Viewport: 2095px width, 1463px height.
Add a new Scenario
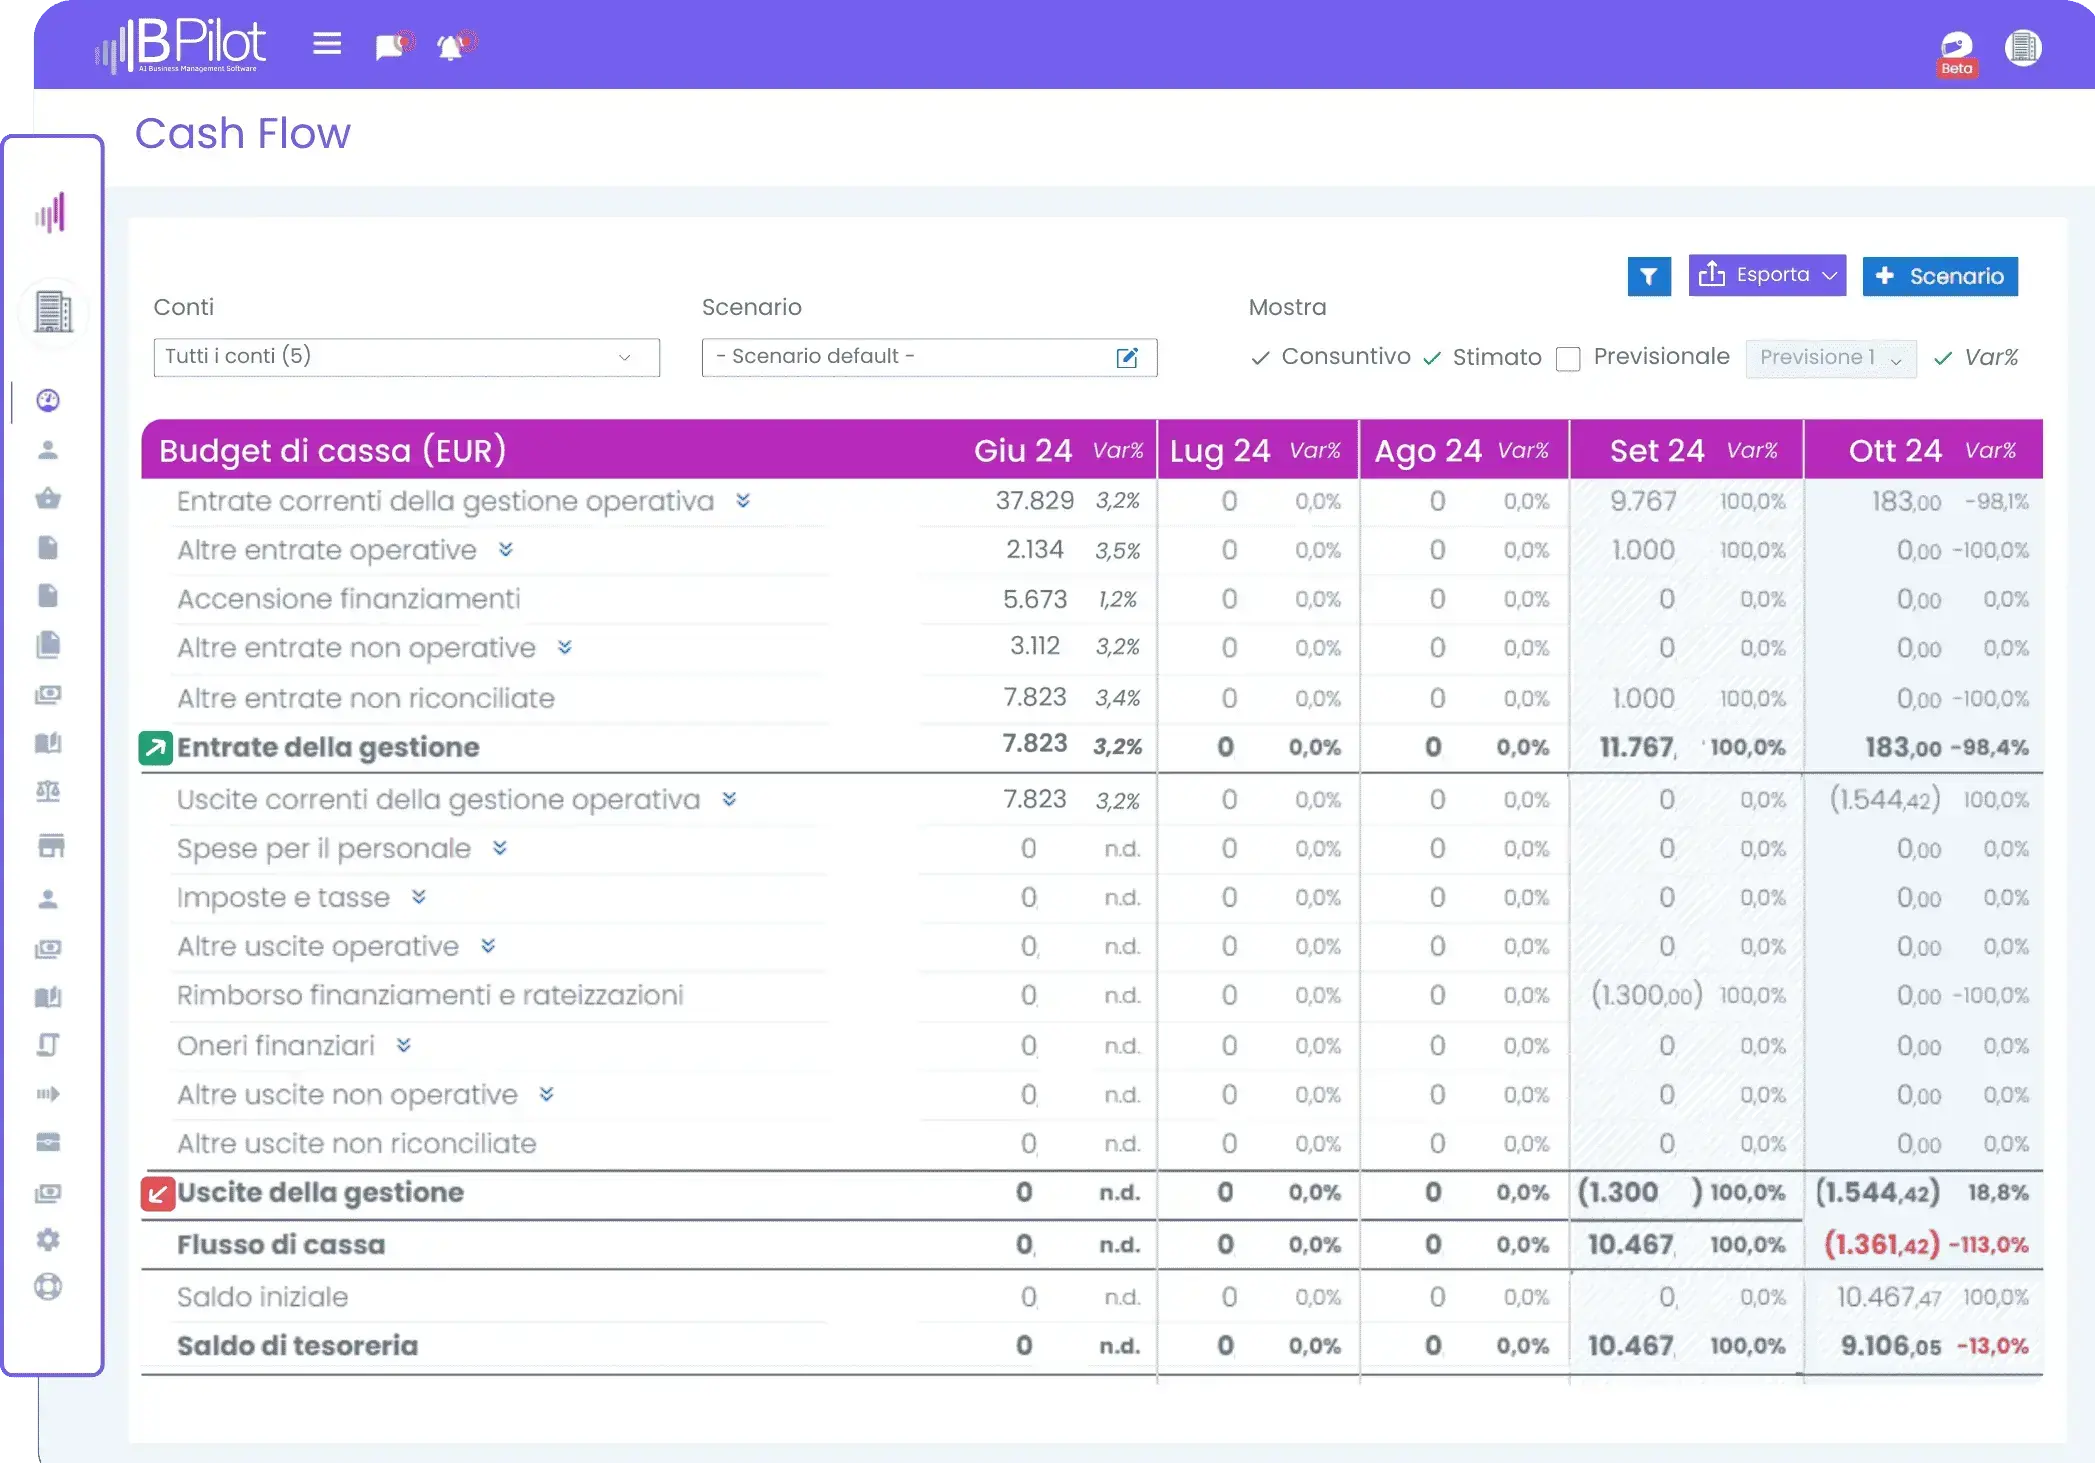point(1939,276)
